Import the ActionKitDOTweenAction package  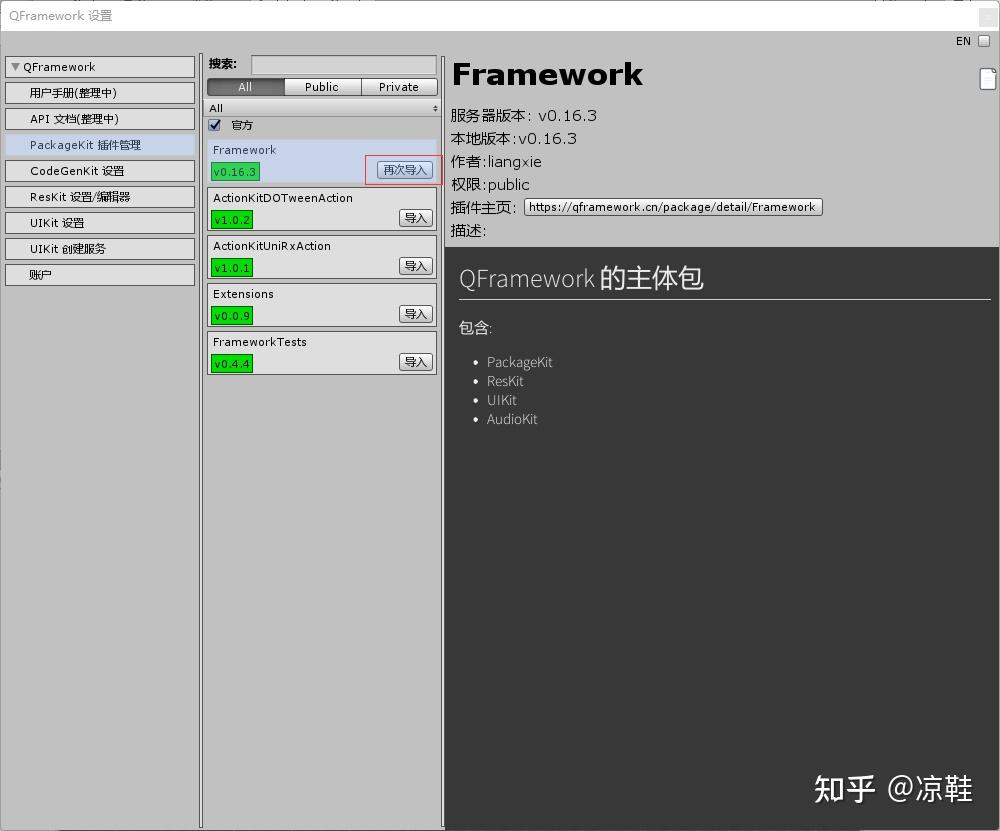point(415,218)
